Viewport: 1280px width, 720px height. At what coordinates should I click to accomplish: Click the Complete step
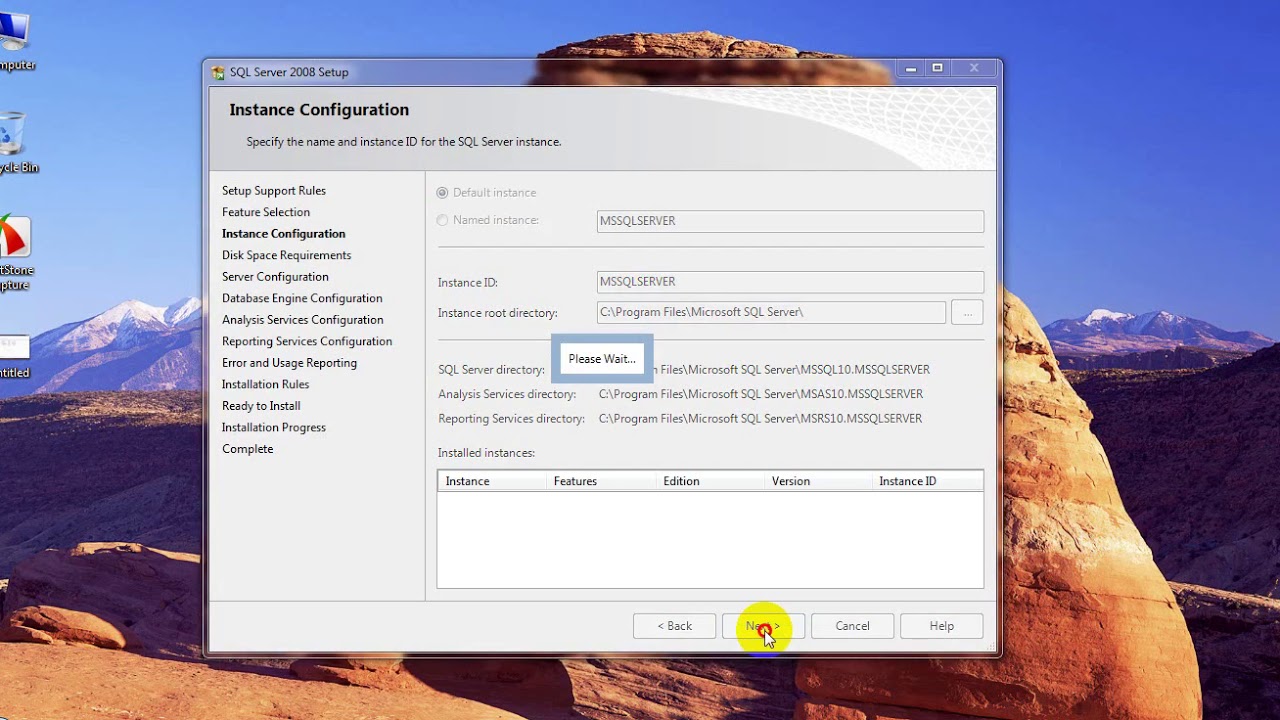[248, 449]
